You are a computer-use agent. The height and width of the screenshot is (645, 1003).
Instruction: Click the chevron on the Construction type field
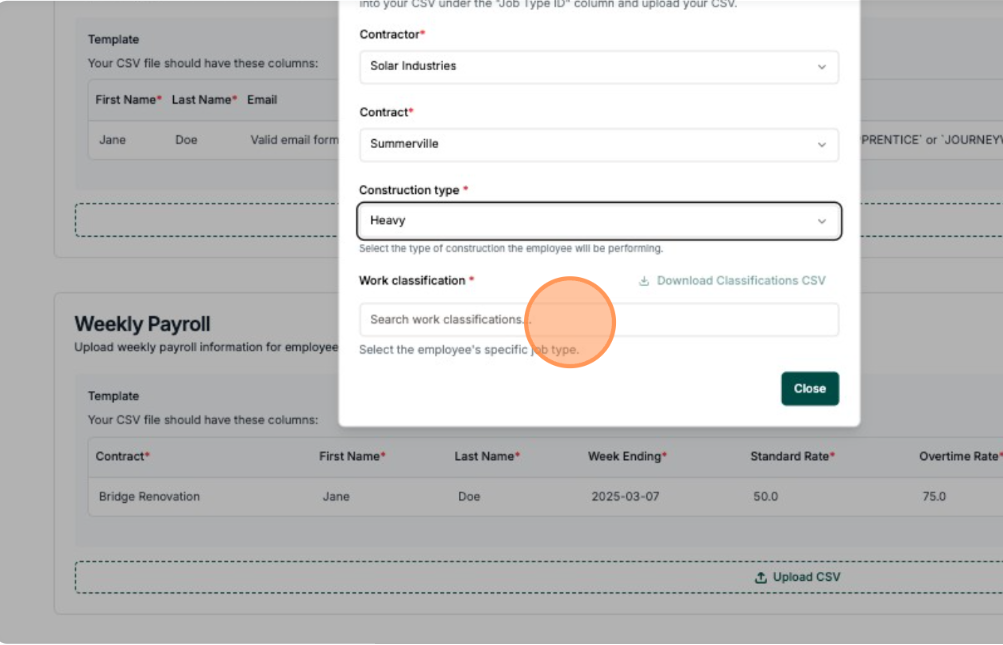[x=821, y=220]
